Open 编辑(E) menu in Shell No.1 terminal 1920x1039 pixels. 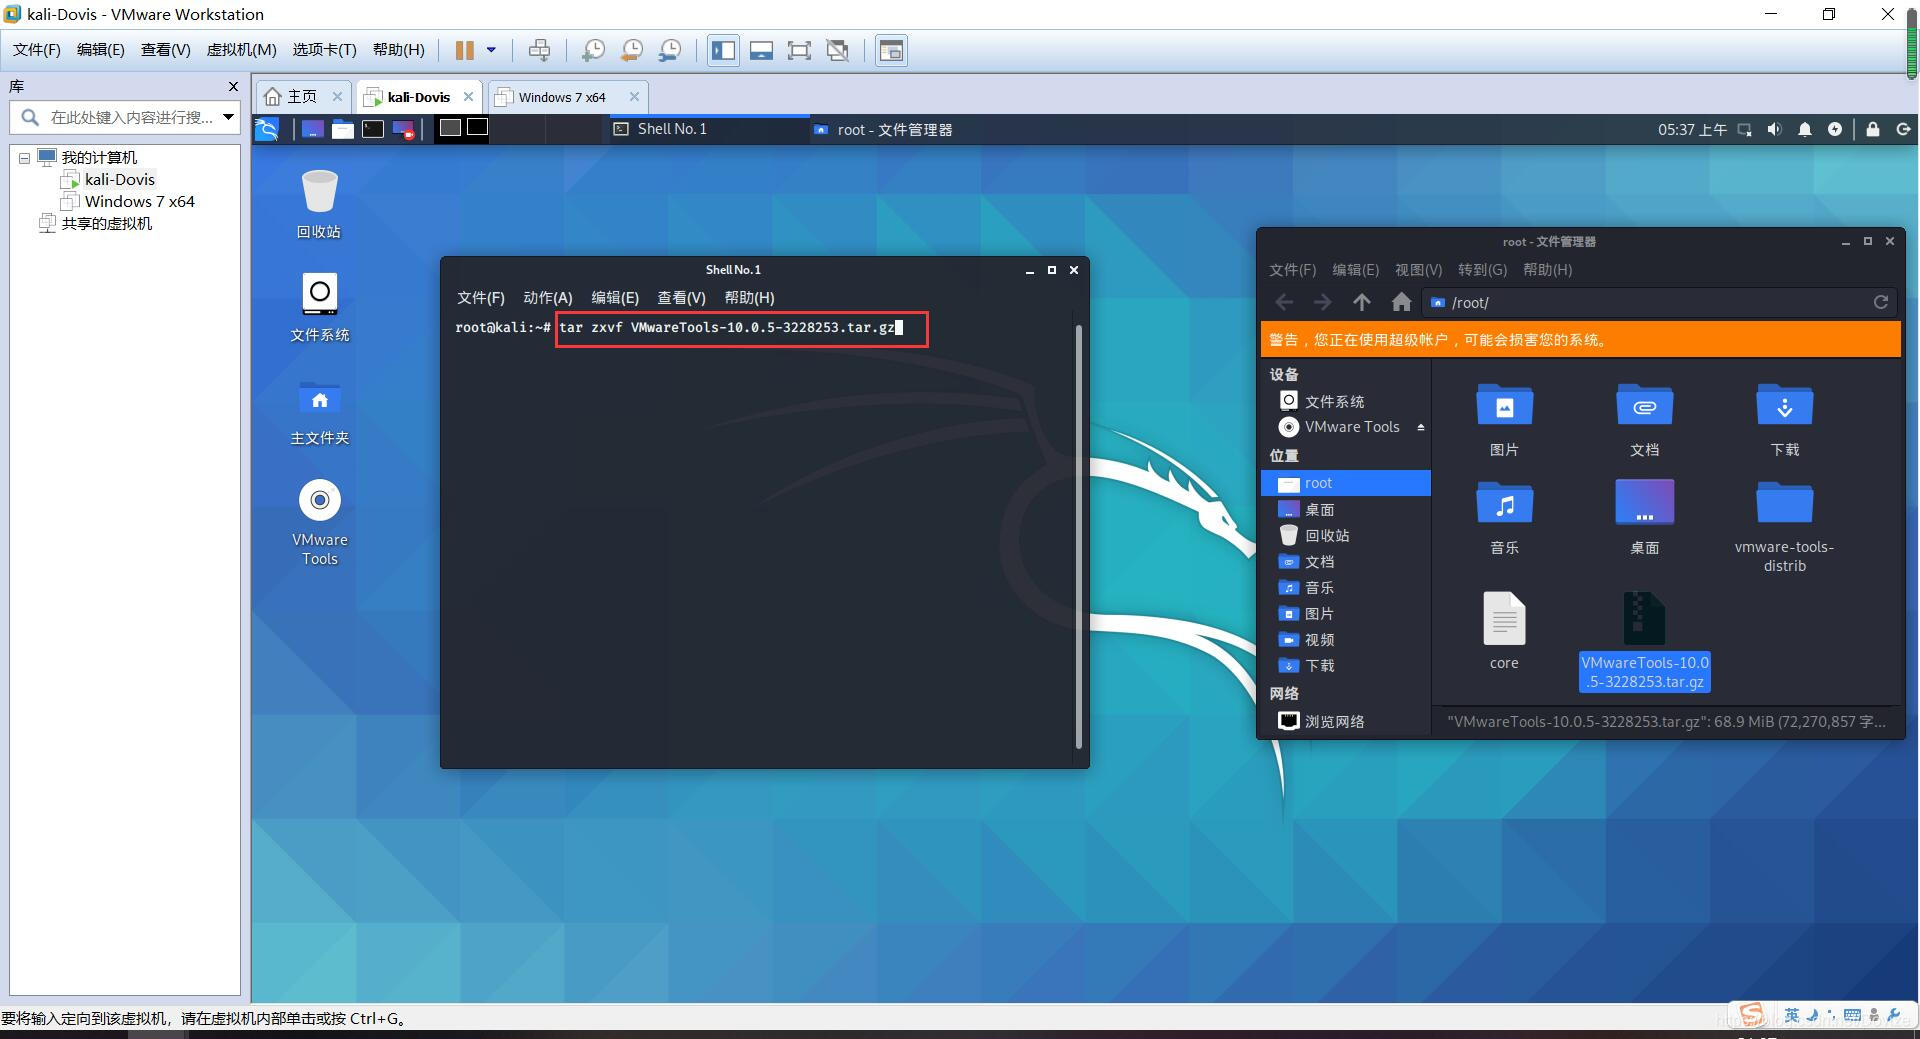614,298
